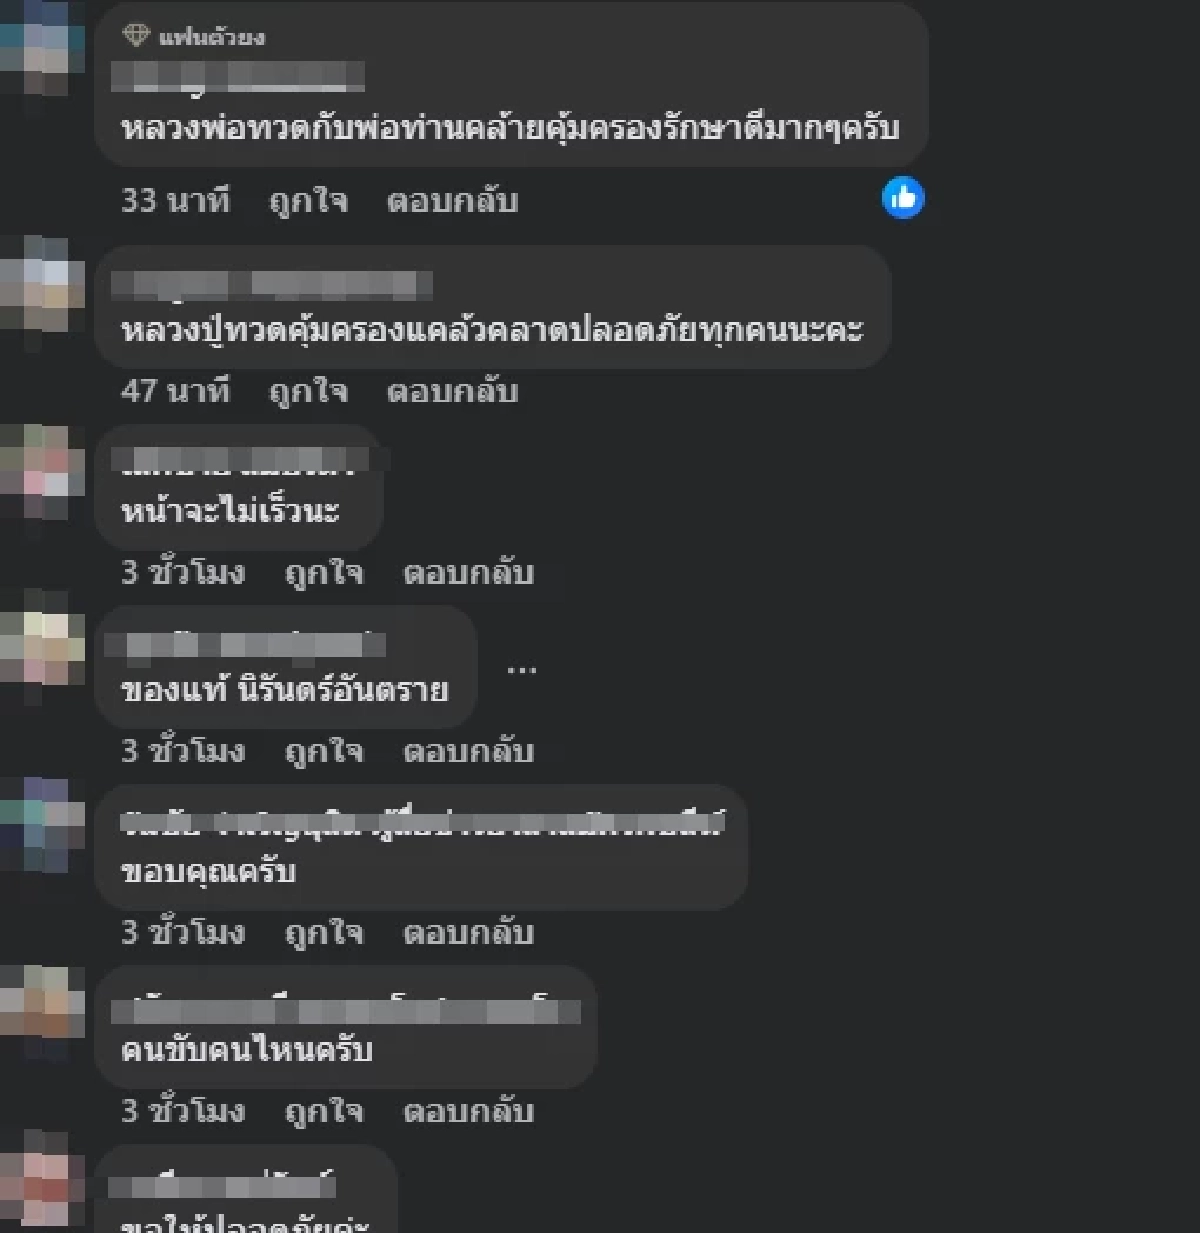Open avatar of the หลวงปู่ทวด commenter
Image resolution: width=1200 pixels, height=1233 pixels.
pos(40,284)
